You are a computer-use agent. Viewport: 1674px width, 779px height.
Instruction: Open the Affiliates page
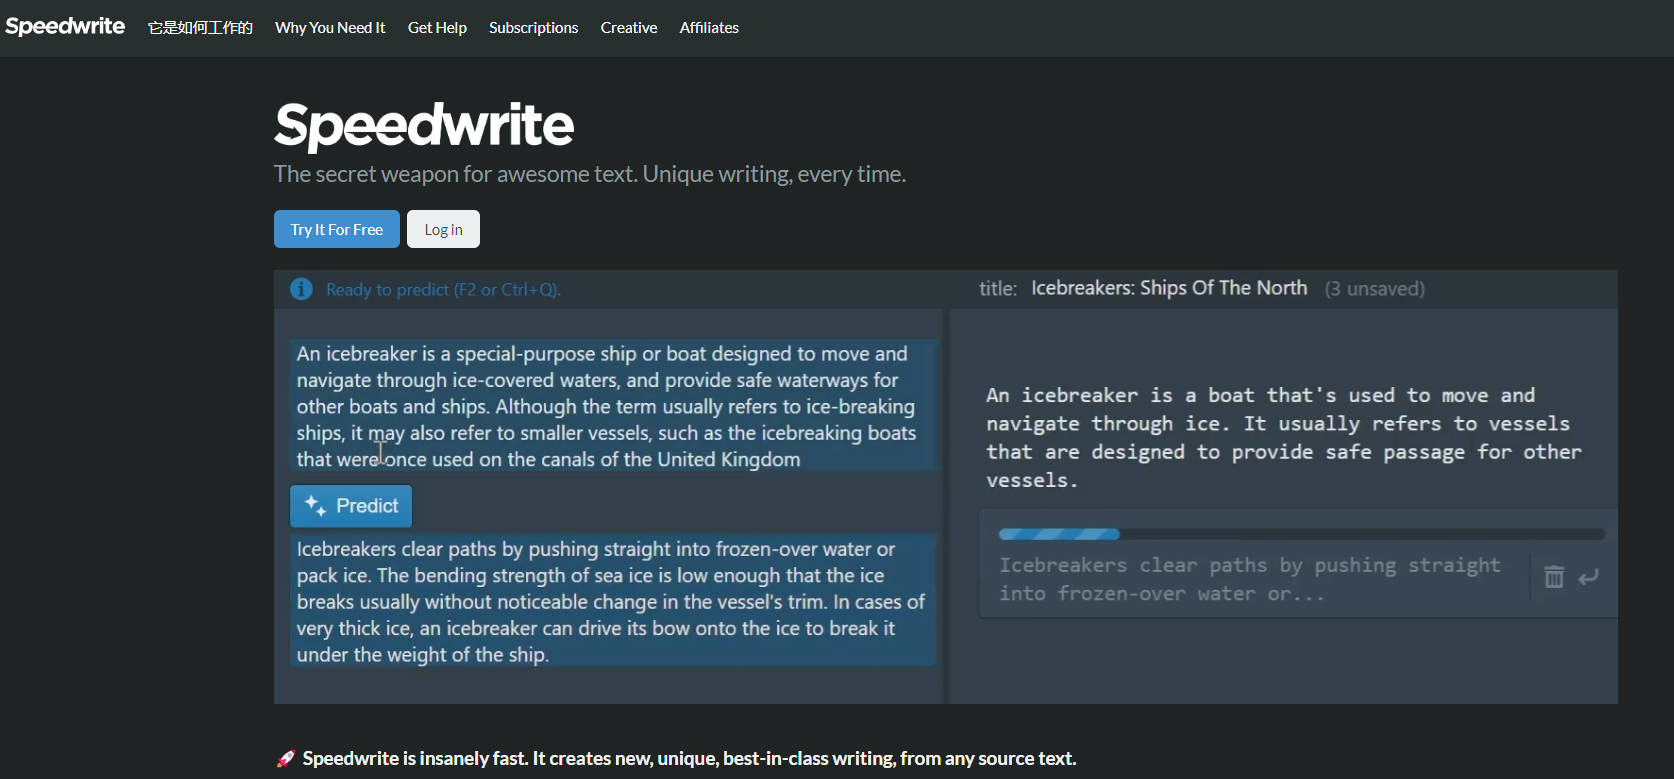(709, 28)
